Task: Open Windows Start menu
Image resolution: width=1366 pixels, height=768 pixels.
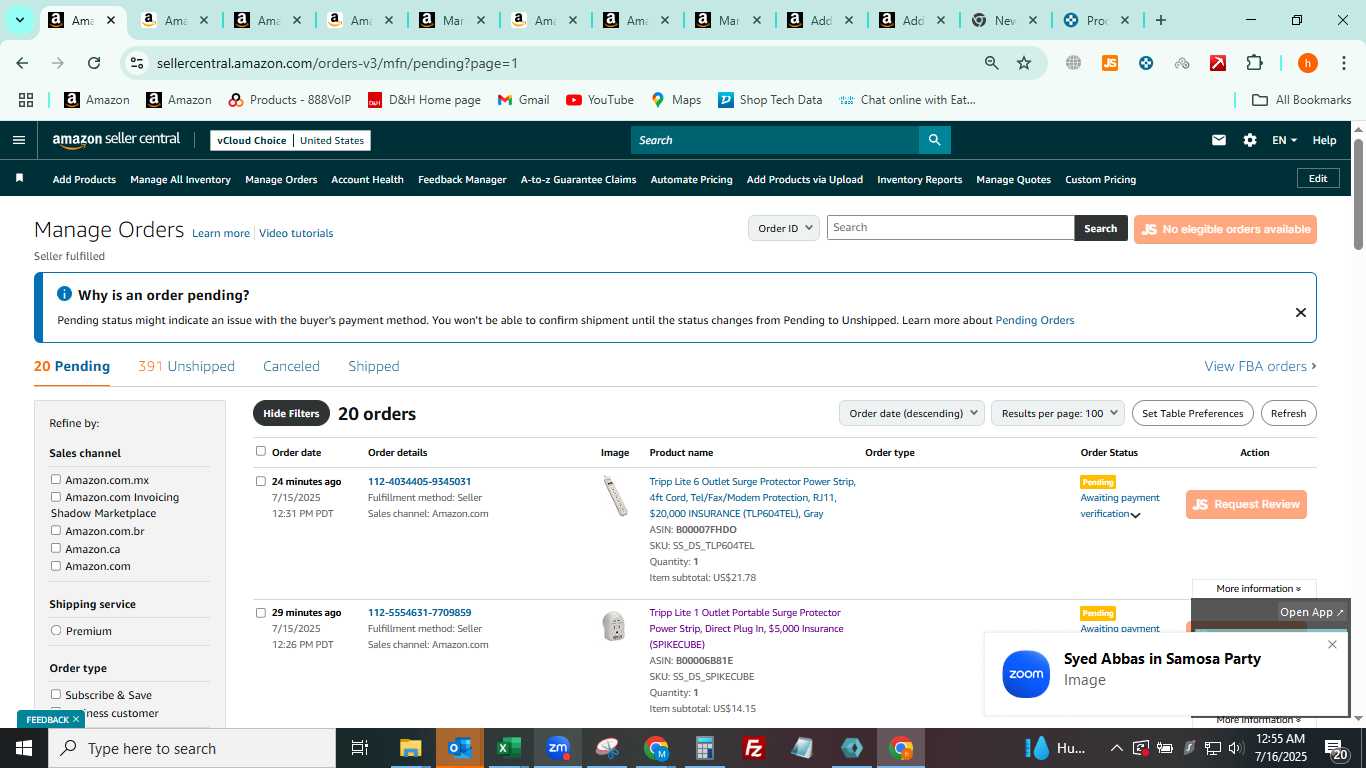Action: (24, 748)
